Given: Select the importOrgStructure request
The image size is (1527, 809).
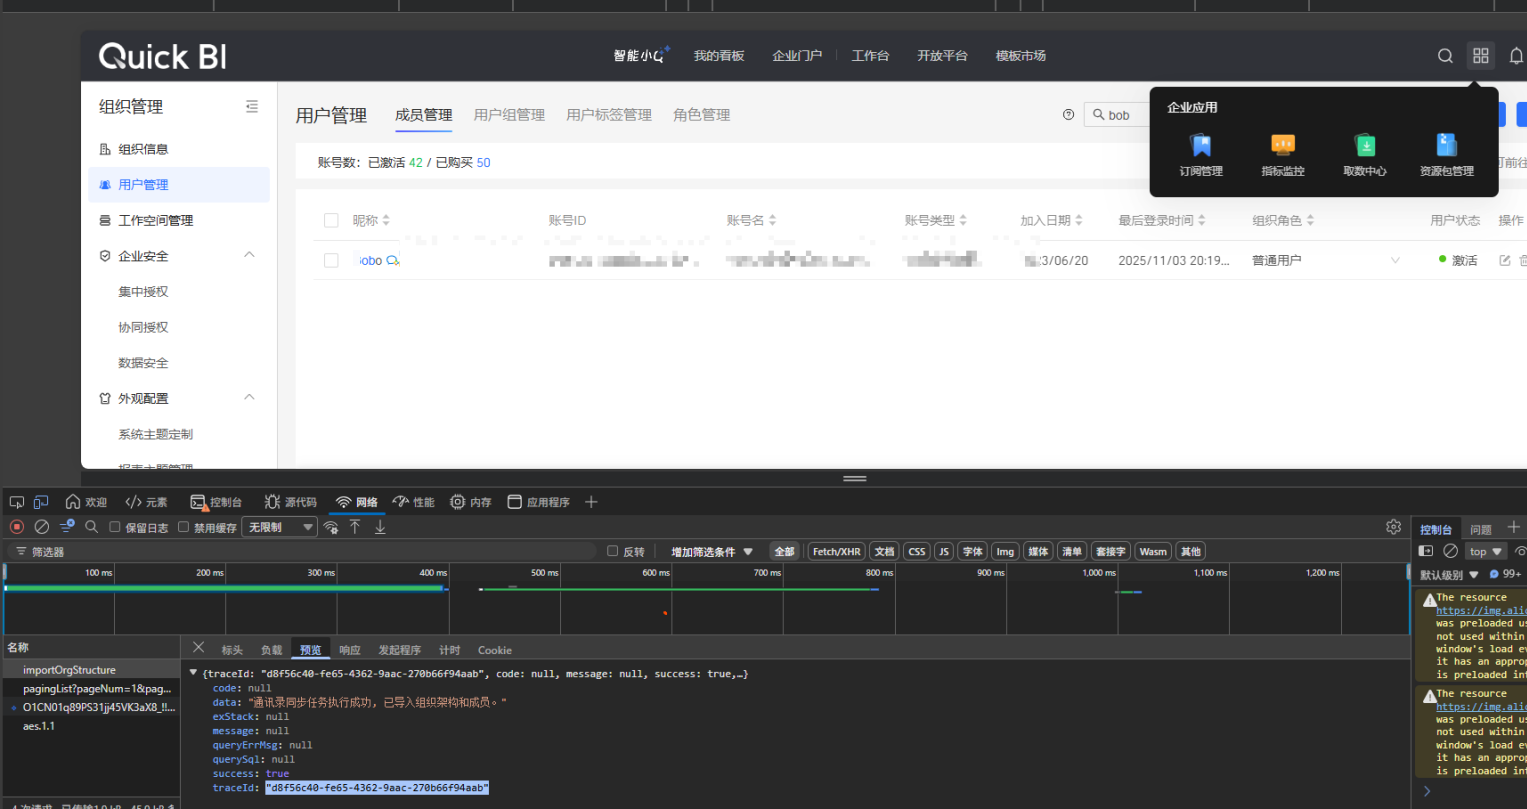Looking at the screenshot, I should 69,670.
